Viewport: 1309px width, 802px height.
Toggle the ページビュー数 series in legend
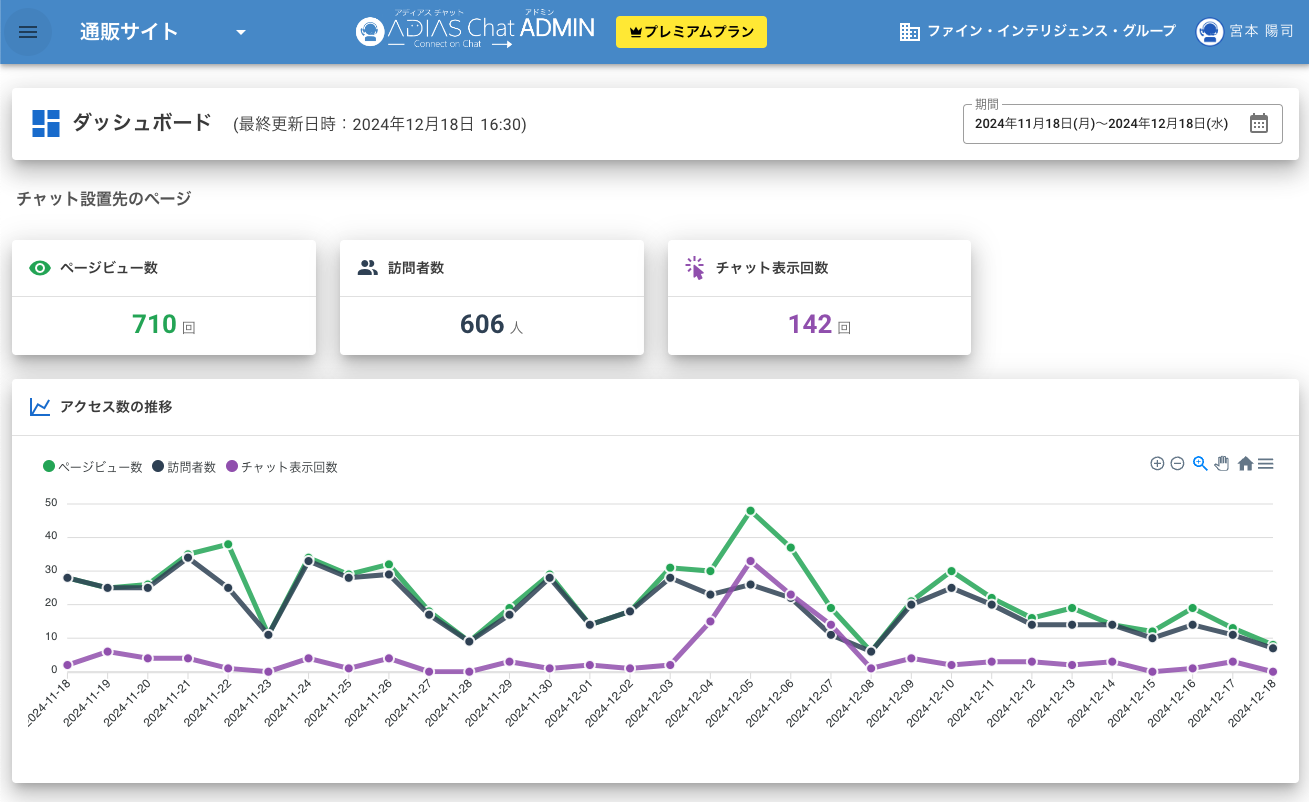pyautogui.click(x=93, y=467)
